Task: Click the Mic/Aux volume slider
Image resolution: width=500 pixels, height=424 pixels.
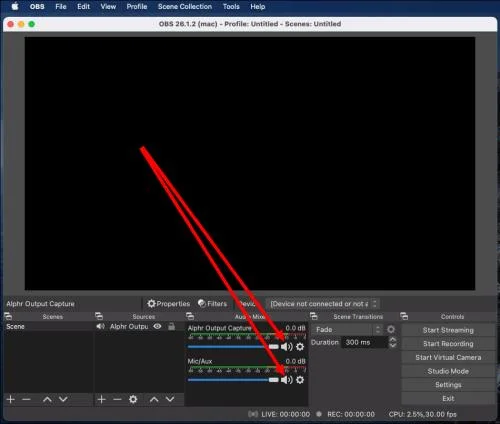Action: (x=233, y=380)
